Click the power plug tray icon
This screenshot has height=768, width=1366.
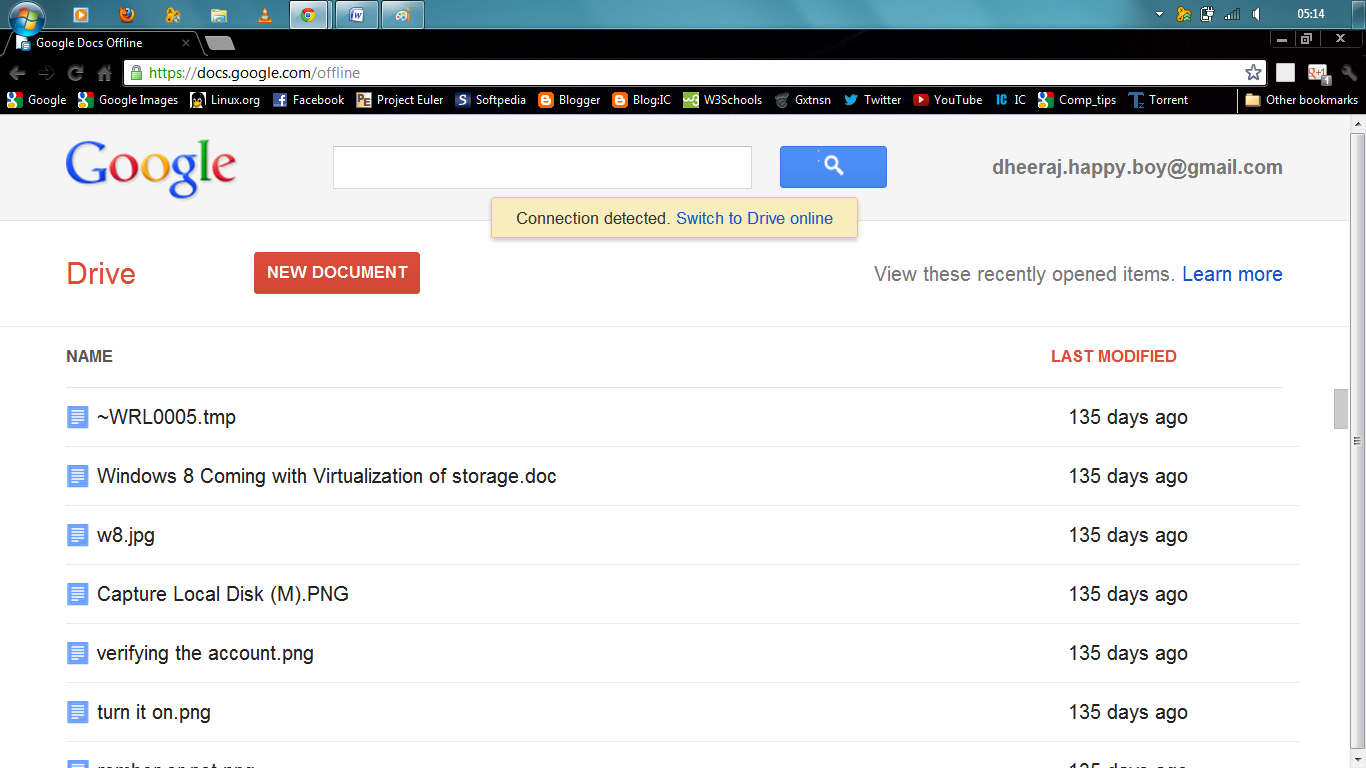1208,14
